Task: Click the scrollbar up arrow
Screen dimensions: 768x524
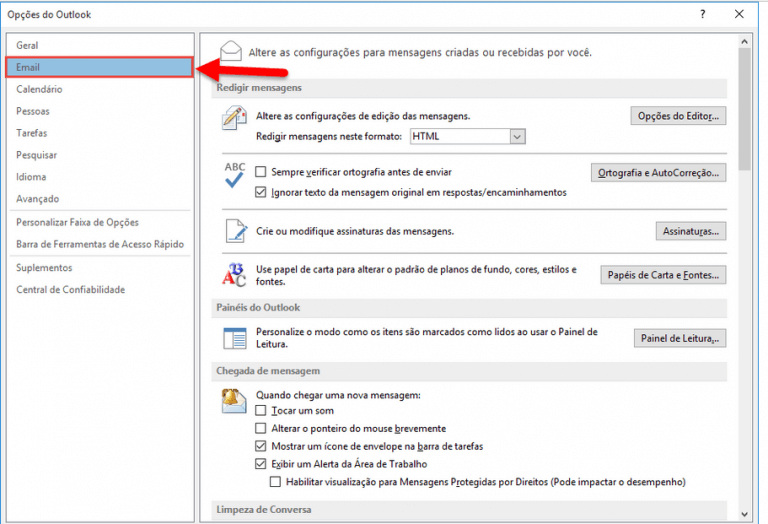Action: click(744, 42)
